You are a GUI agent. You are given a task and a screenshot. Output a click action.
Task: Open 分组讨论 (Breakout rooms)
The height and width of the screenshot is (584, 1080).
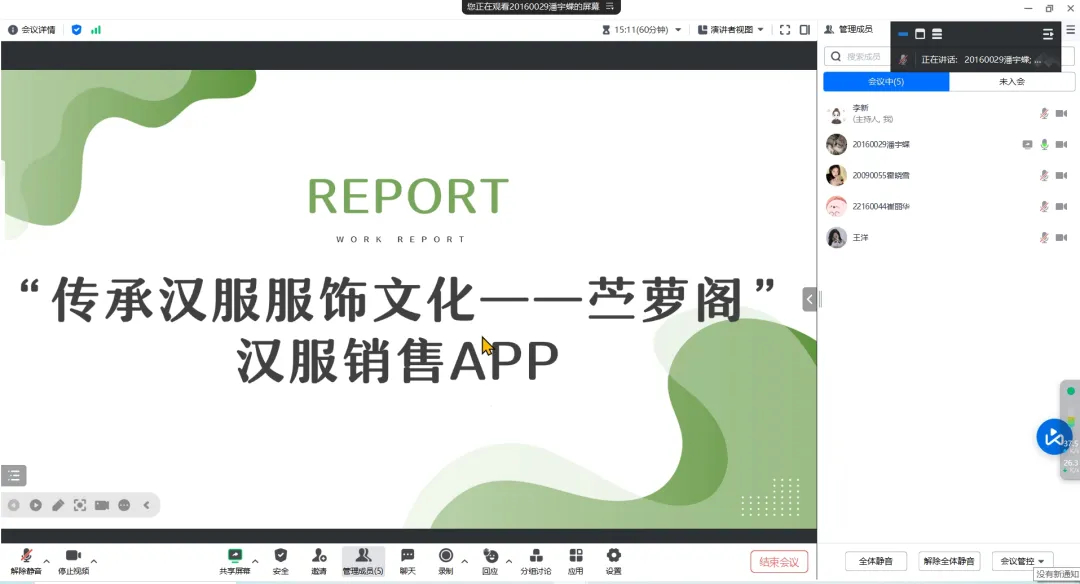[535, 557]
